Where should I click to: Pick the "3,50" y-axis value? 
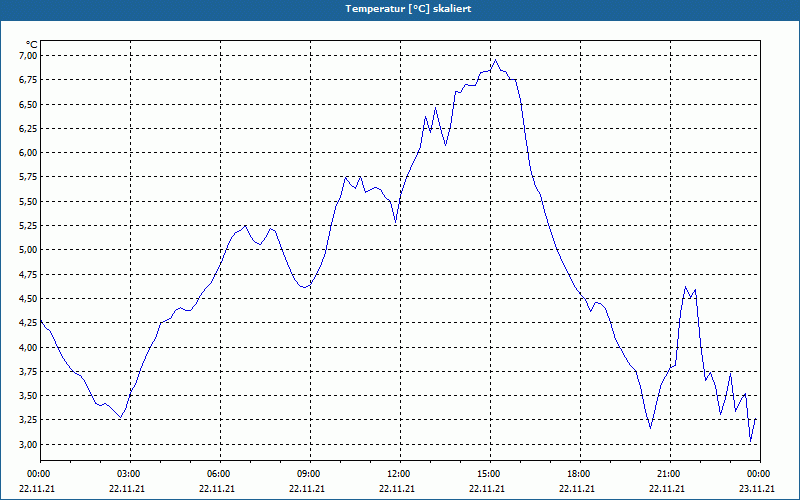point(28,396)
